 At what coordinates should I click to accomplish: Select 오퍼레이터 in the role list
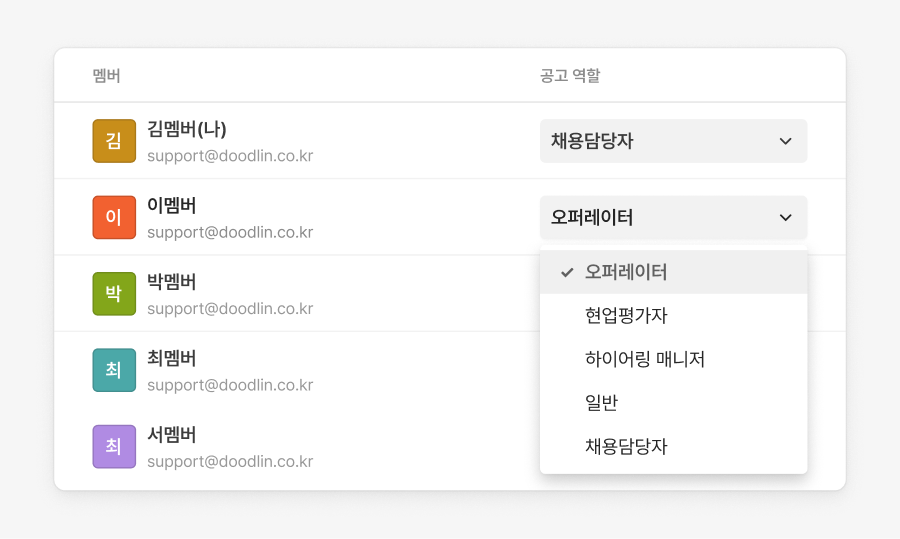pos(626,272)
